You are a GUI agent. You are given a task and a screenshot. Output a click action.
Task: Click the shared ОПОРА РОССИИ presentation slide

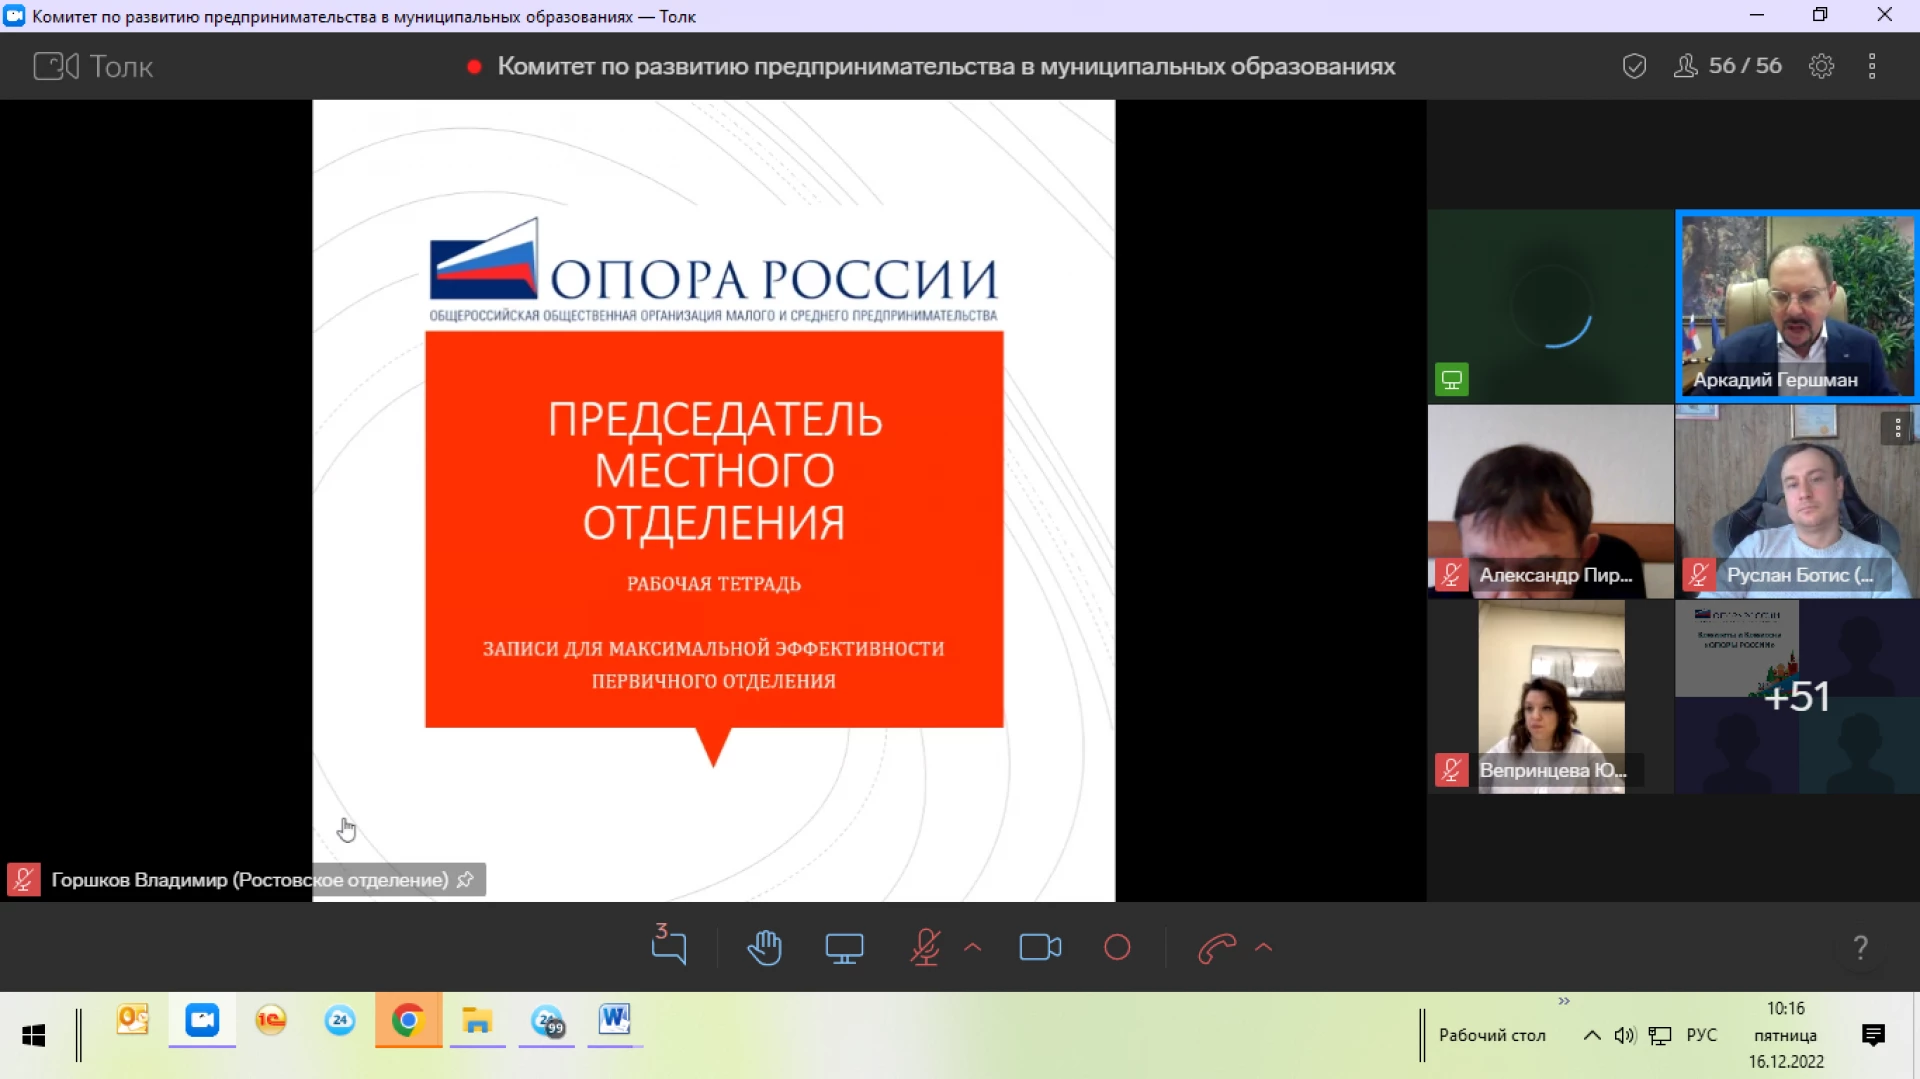click(x=713, y=500)
